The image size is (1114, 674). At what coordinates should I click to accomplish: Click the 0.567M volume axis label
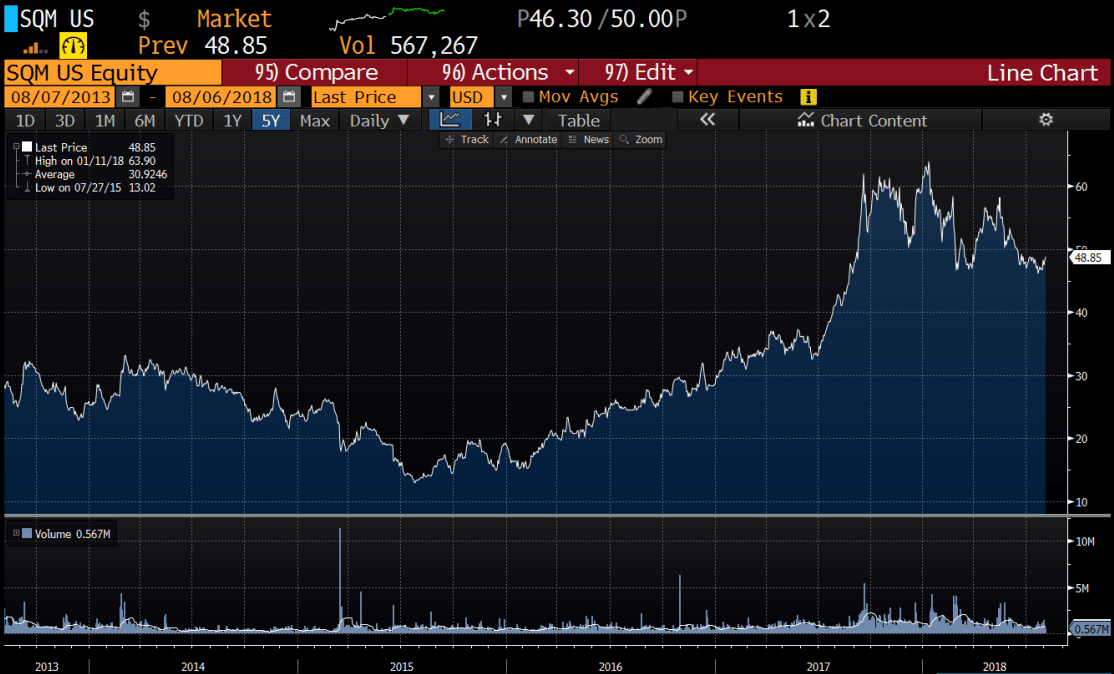[x=1089, y=629]
